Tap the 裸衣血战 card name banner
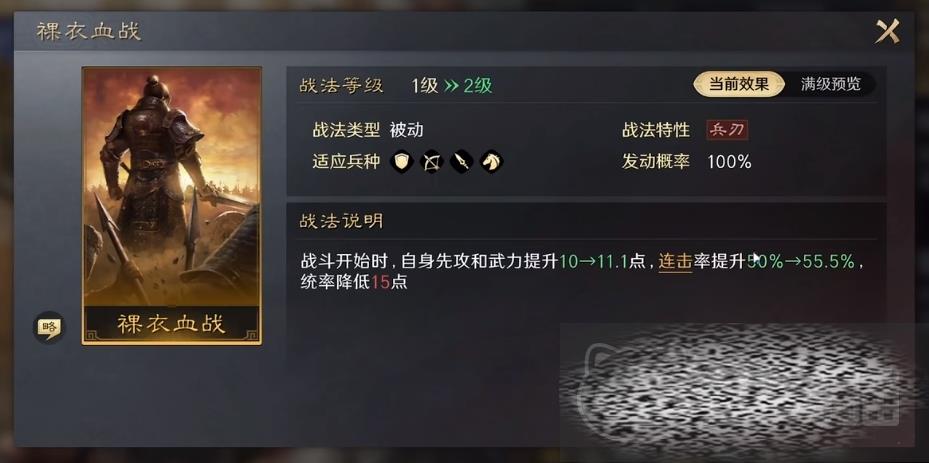Screen dimensions: 929x463 [x=172, y=324]
